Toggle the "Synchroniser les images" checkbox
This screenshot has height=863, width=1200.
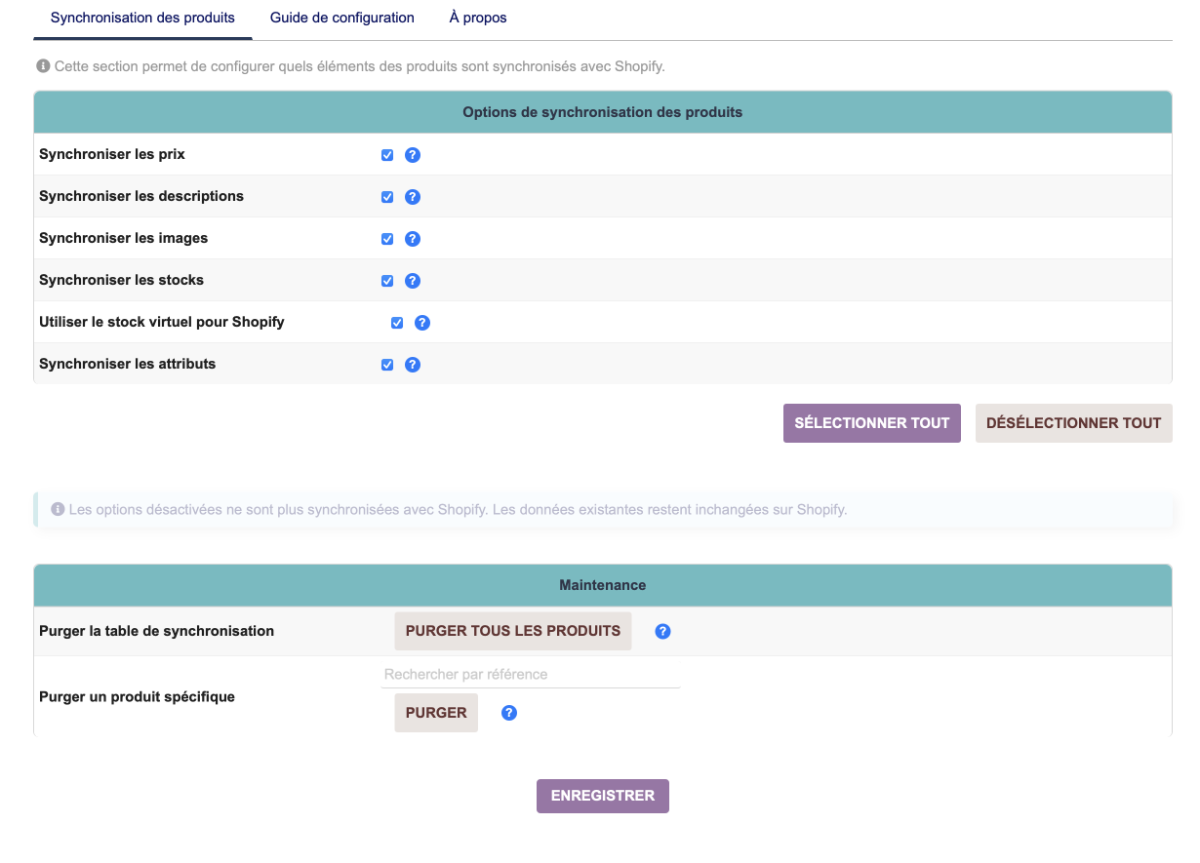(387, 239)
